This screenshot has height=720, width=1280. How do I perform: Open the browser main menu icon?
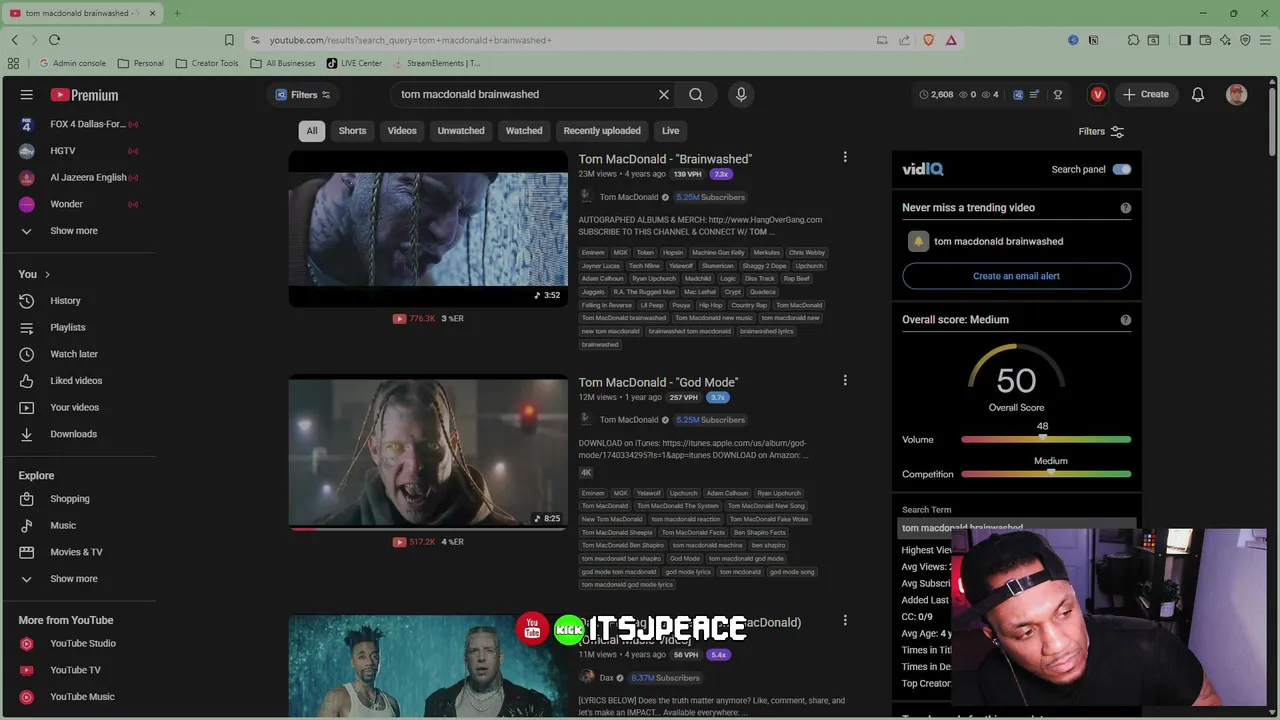[1265, 40]
